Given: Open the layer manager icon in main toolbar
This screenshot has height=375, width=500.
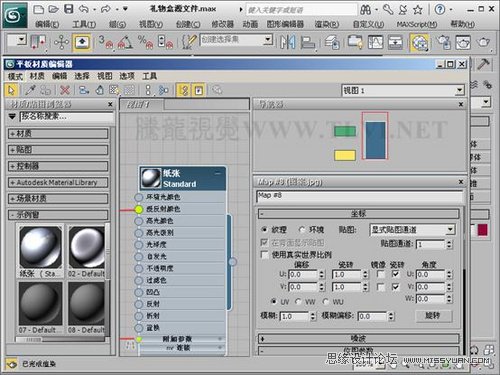Looking at the screenshot, I should 332,42.
